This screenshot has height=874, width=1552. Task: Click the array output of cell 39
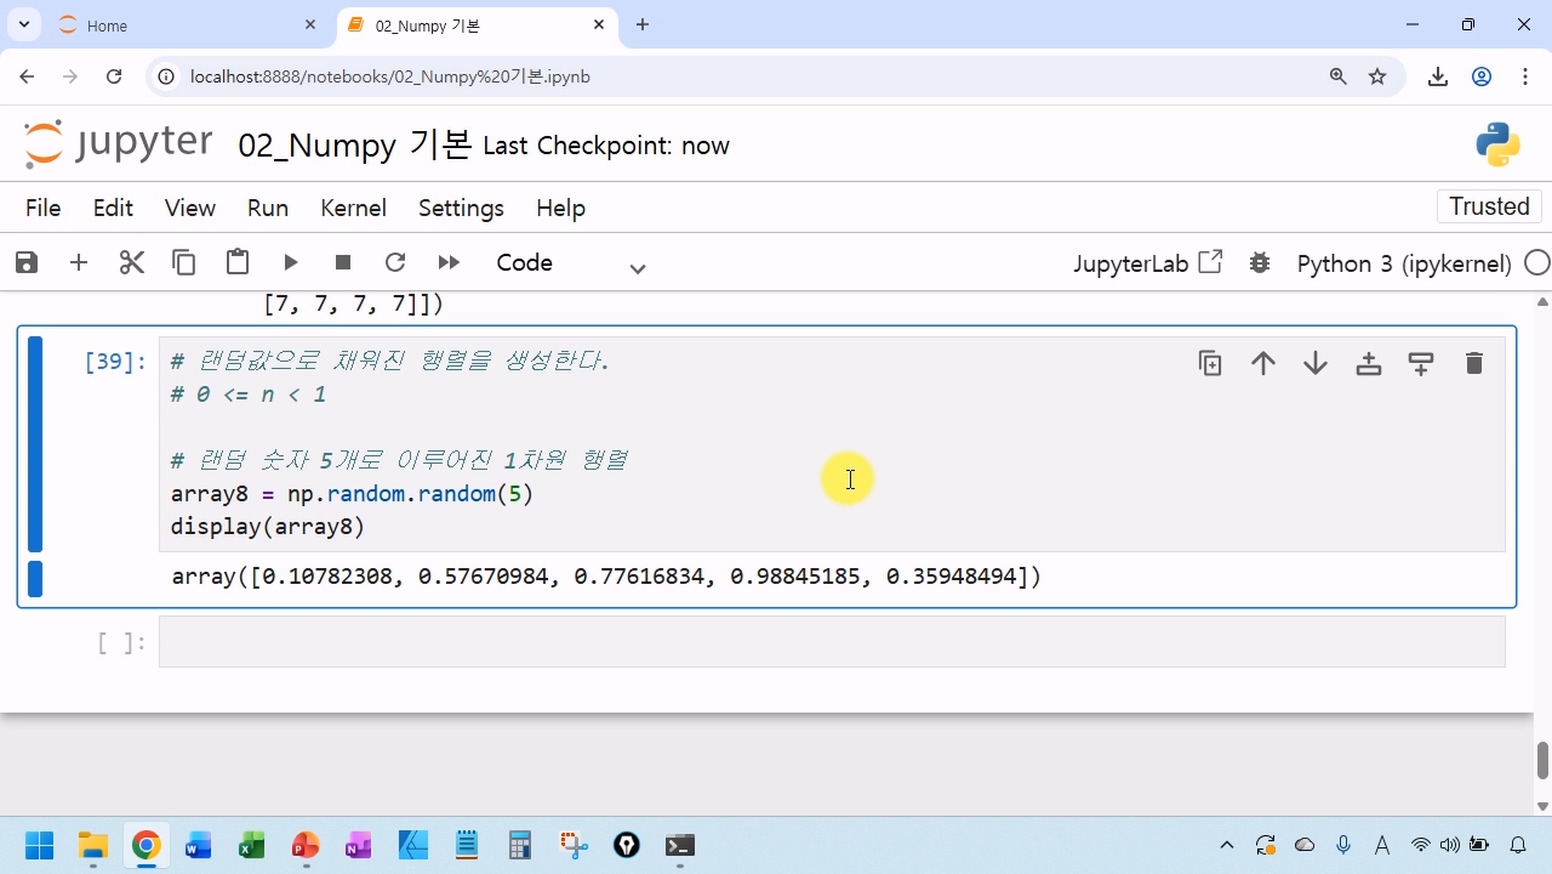click(606, 576)
